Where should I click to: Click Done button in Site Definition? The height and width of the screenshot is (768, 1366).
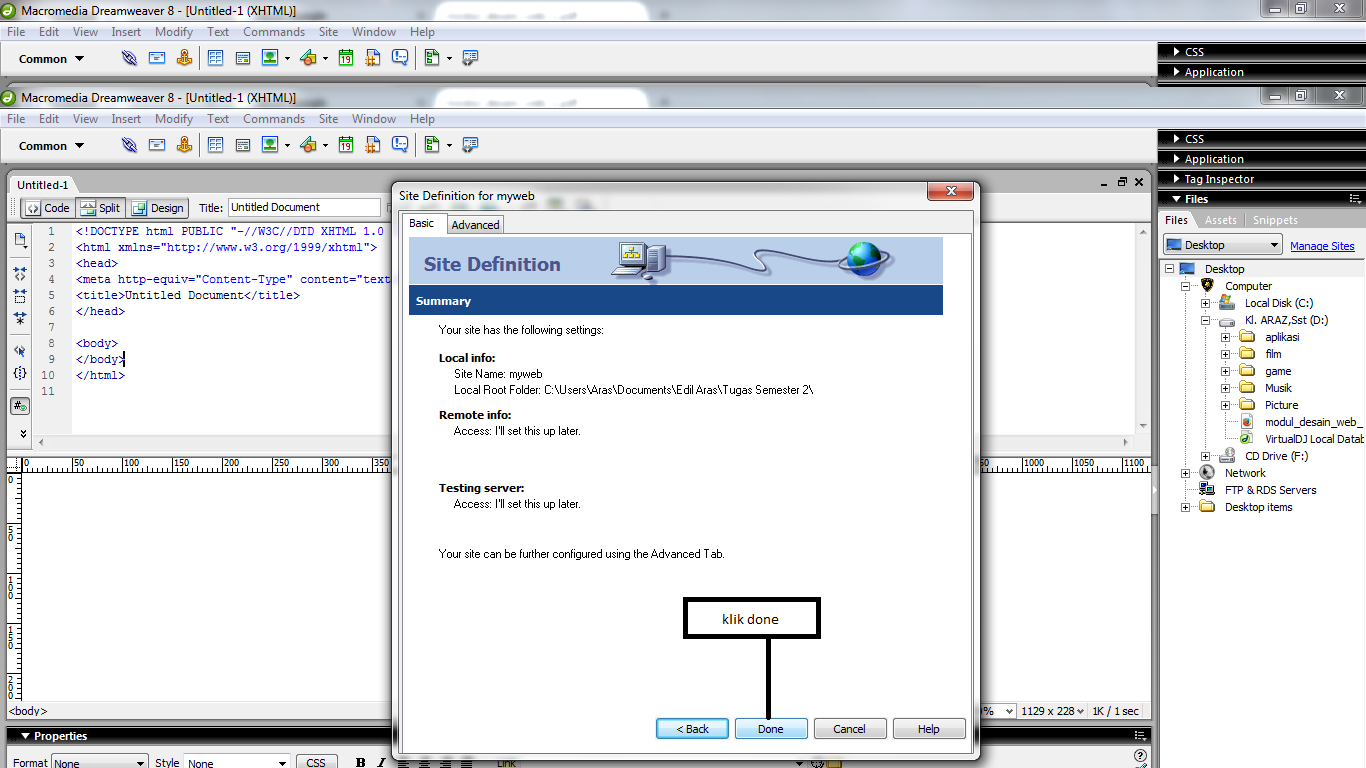(771, 729)
